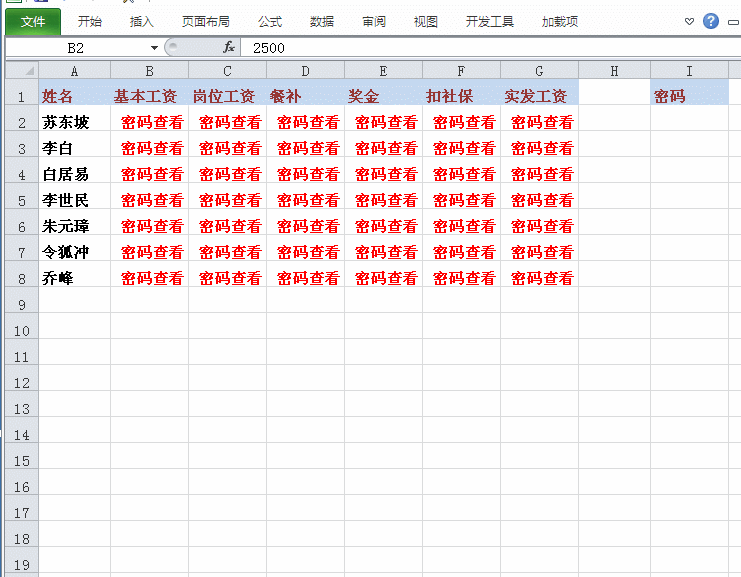Open the 文件 (File) tab
The height and width of the screenshot is (577, 741).
point(33,22)
